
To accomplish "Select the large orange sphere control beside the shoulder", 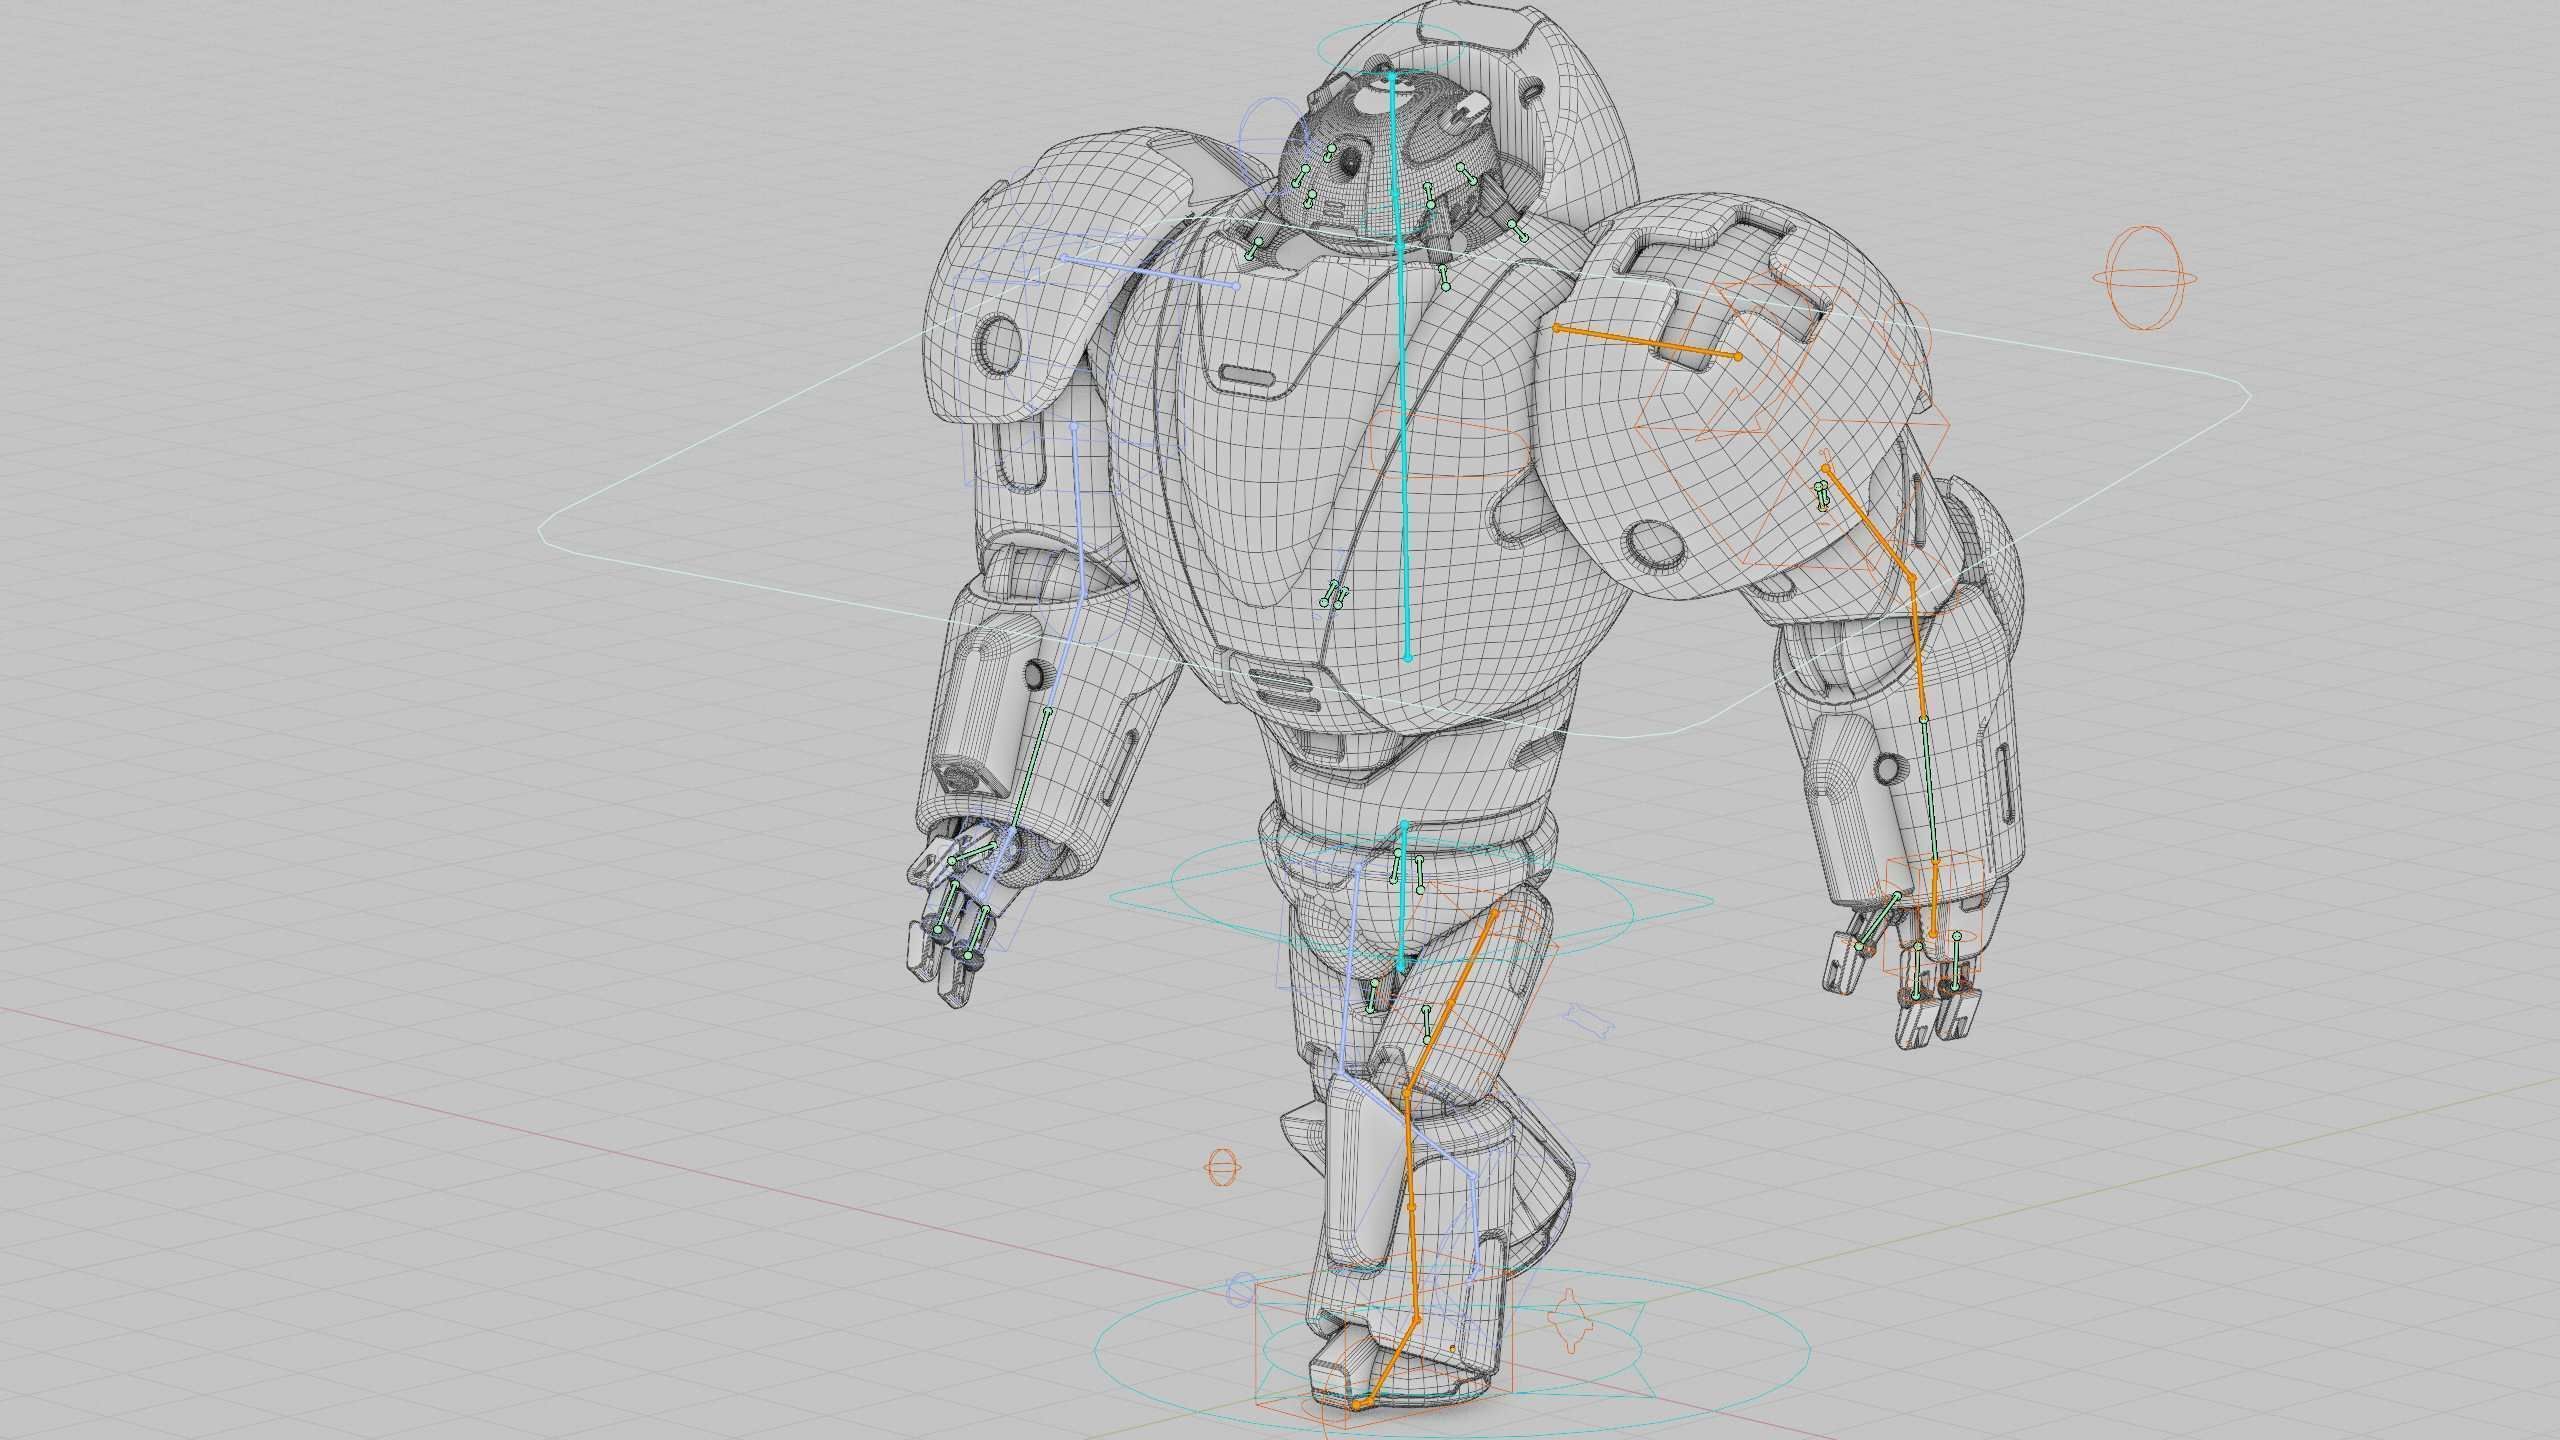I will 2145,278.
